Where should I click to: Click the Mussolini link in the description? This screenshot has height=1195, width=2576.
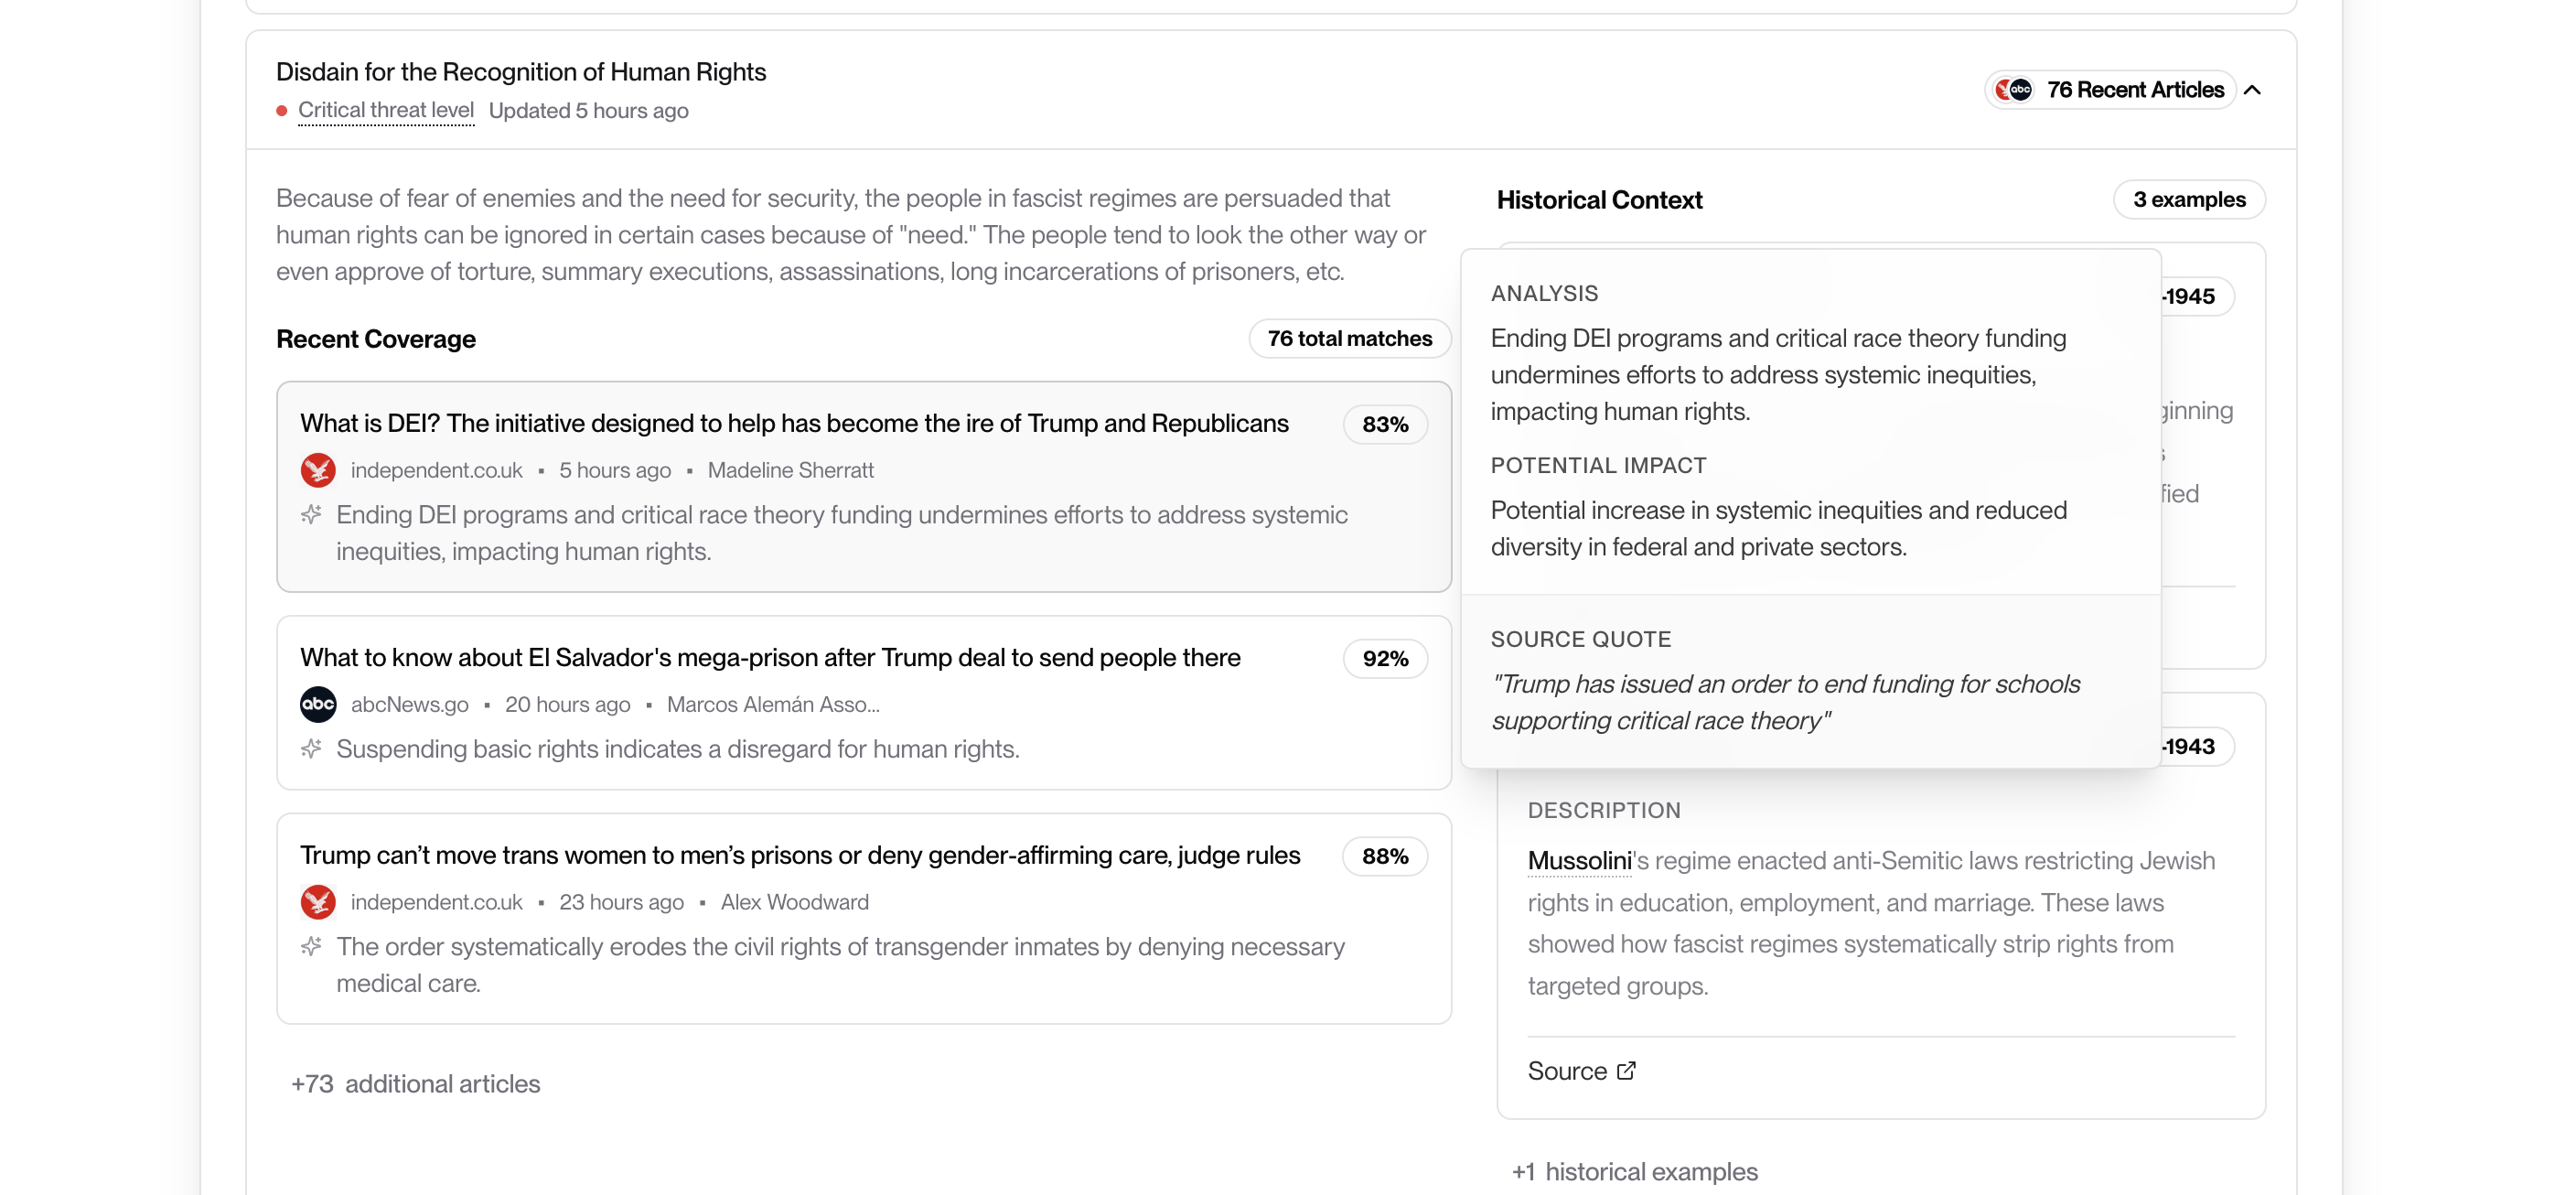(1579, 861)
